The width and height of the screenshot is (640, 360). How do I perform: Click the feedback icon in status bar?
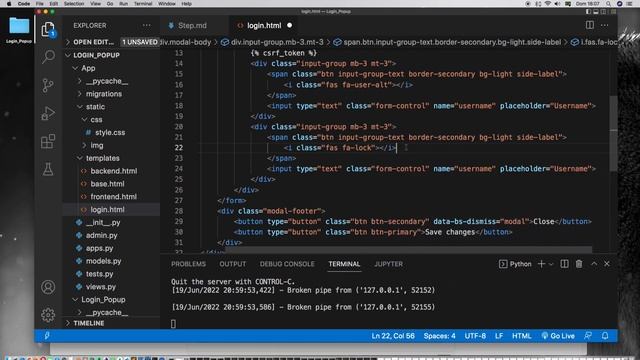coord(588,336)
